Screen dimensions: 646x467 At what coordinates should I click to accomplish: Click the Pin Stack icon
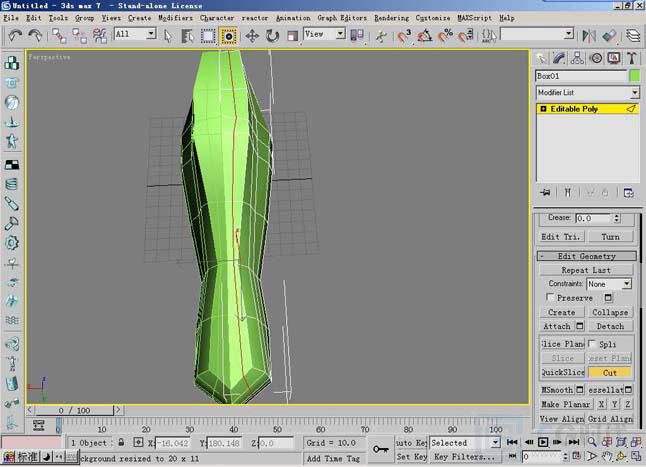pyautogui.click(x=545, y=193)
